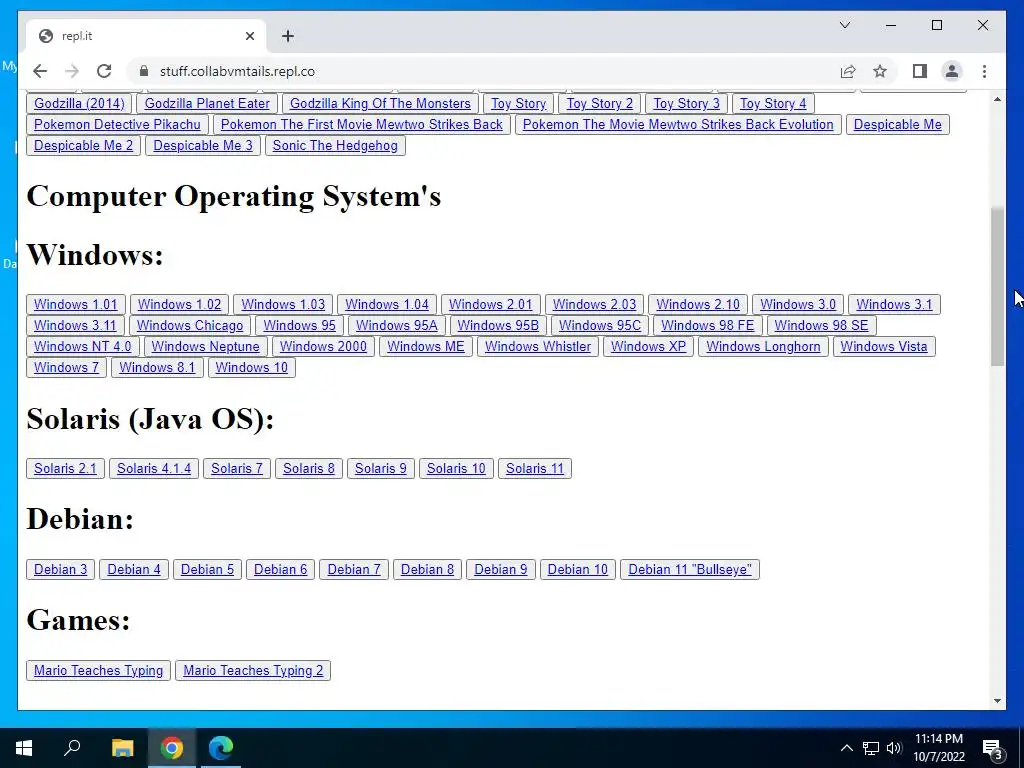Open Pokemon Detective Pikachu link

[118, 124]
